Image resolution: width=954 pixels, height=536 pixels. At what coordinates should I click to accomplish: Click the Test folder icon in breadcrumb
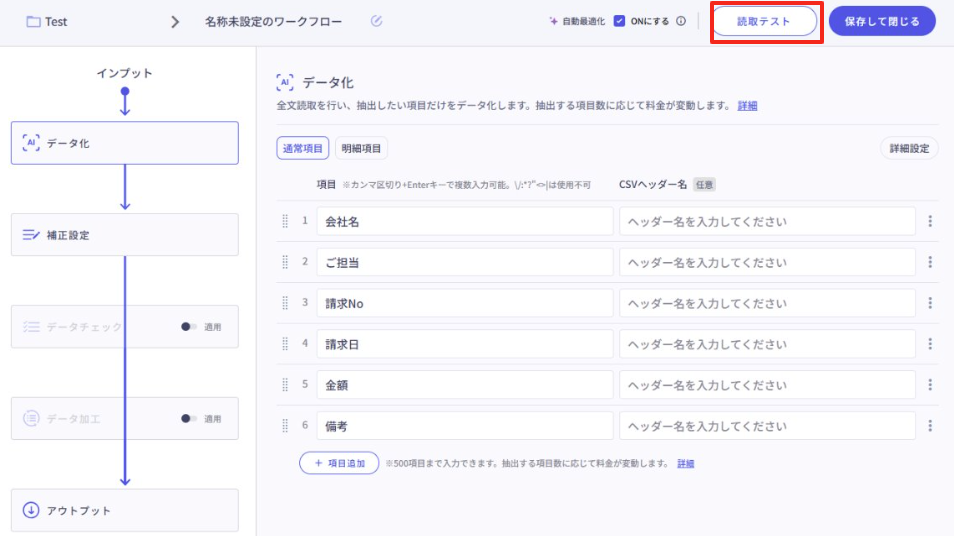pos(33,21)
